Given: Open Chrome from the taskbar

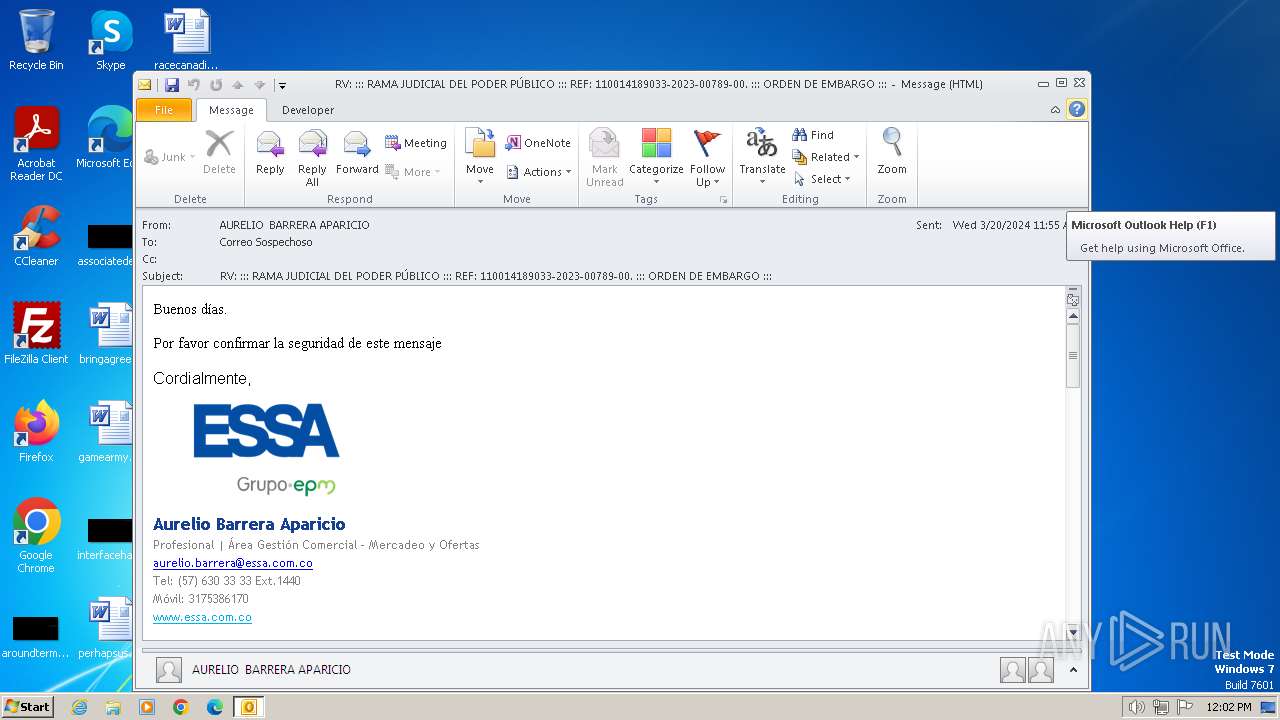Looking at the screenshot, I should 181,707.
